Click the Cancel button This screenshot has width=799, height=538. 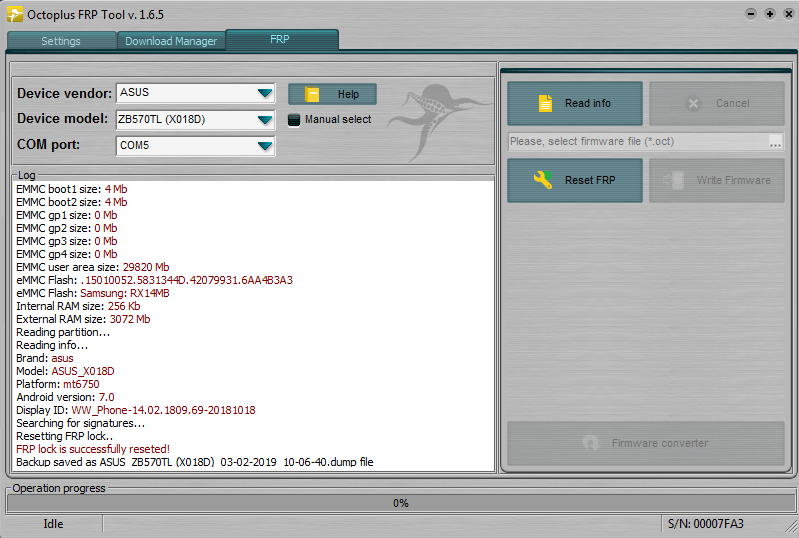716,103
